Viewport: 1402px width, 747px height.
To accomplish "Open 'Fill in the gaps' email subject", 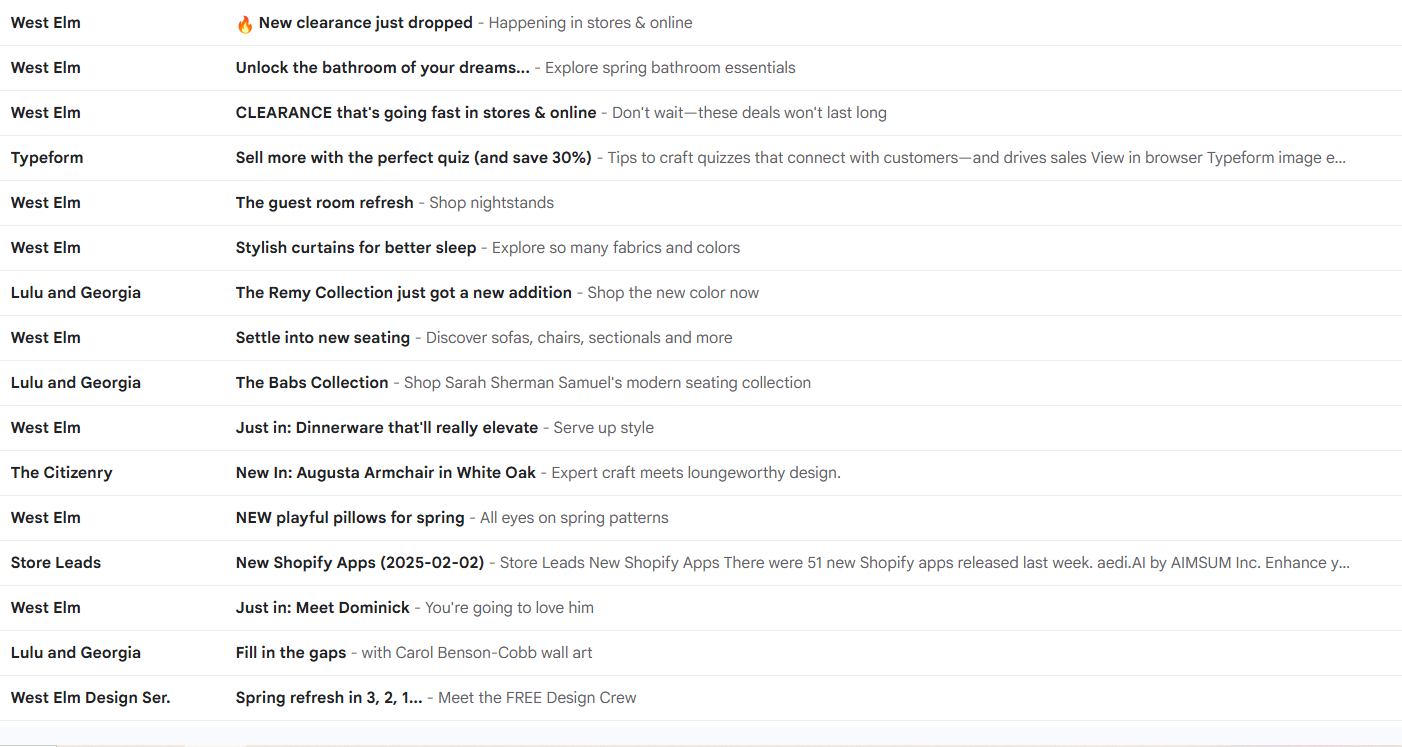I will [x=291, y=653].
